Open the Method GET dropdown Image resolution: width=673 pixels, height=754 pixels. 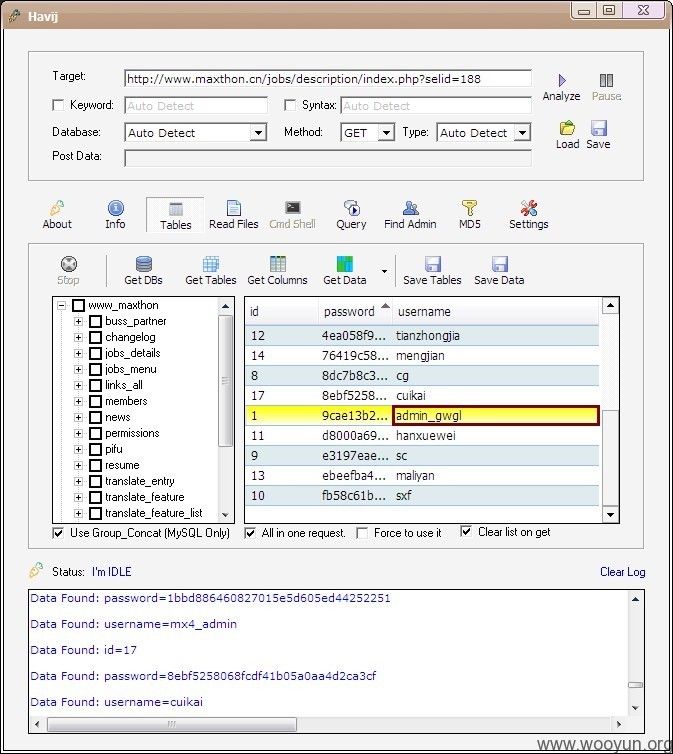tap(386, 133)
